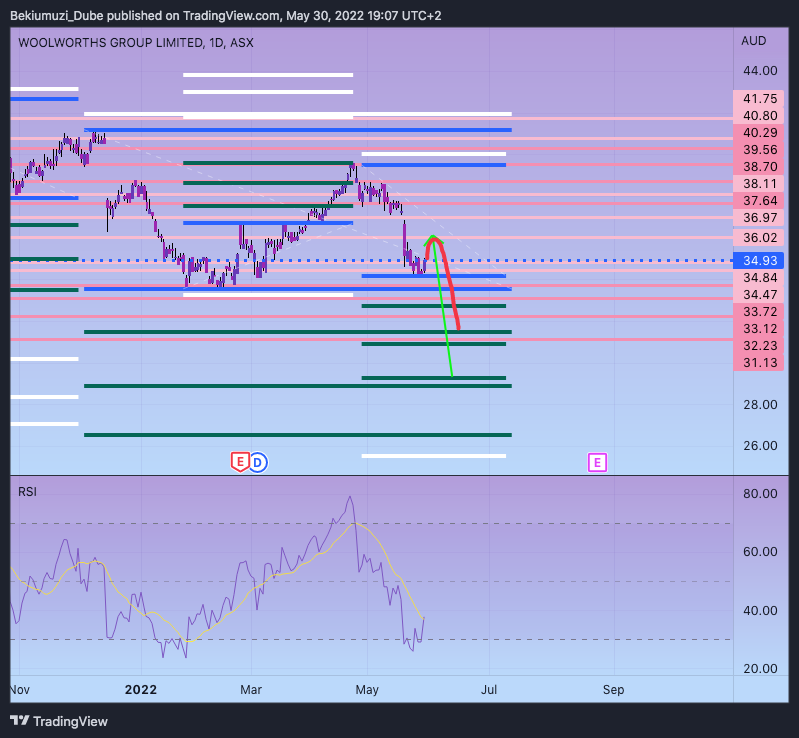The image size is (799, 738).
Task: Click the RSI 40.00 axis value
Action: tap(760, 611)
